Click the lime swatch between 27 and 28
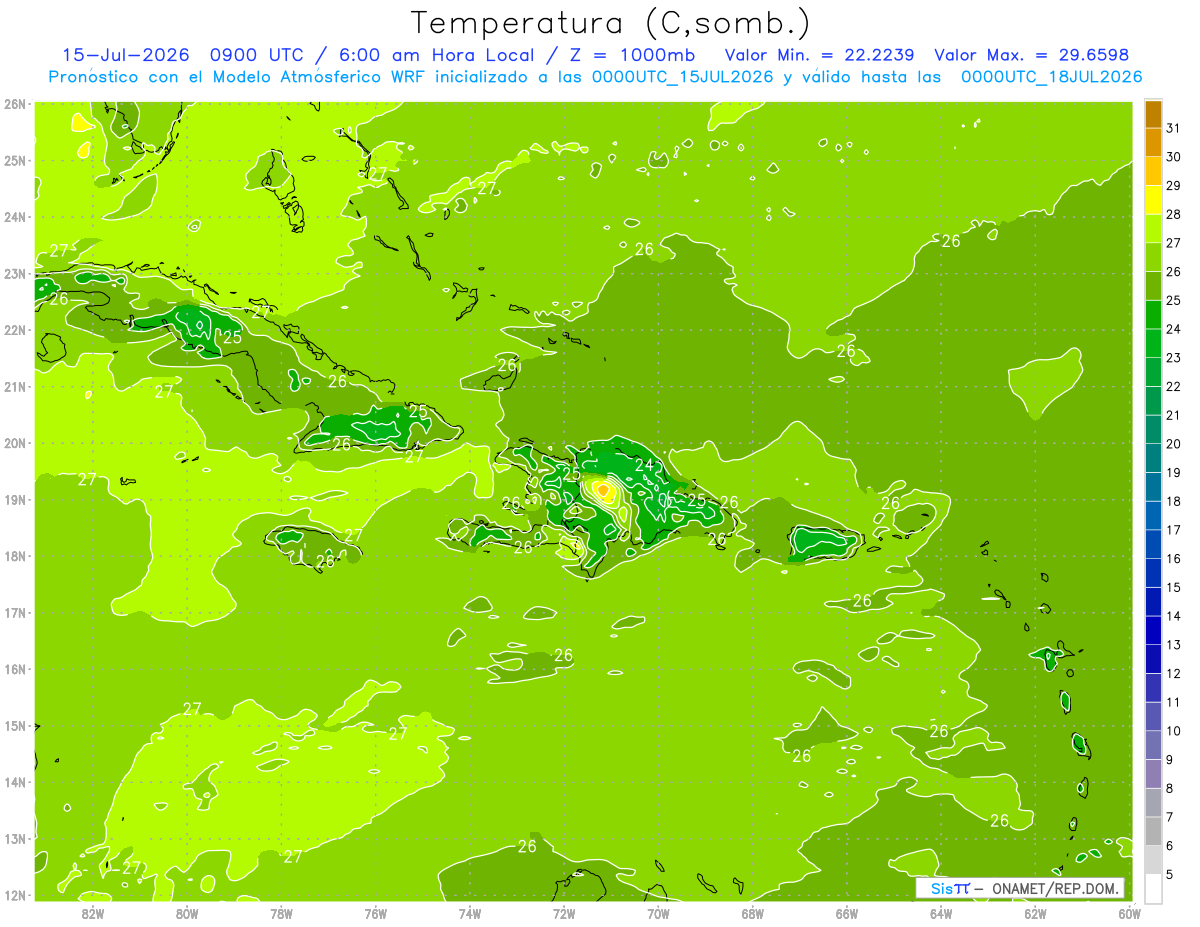This screenshot has width=1200, height=927. [x=1153, y=228]
